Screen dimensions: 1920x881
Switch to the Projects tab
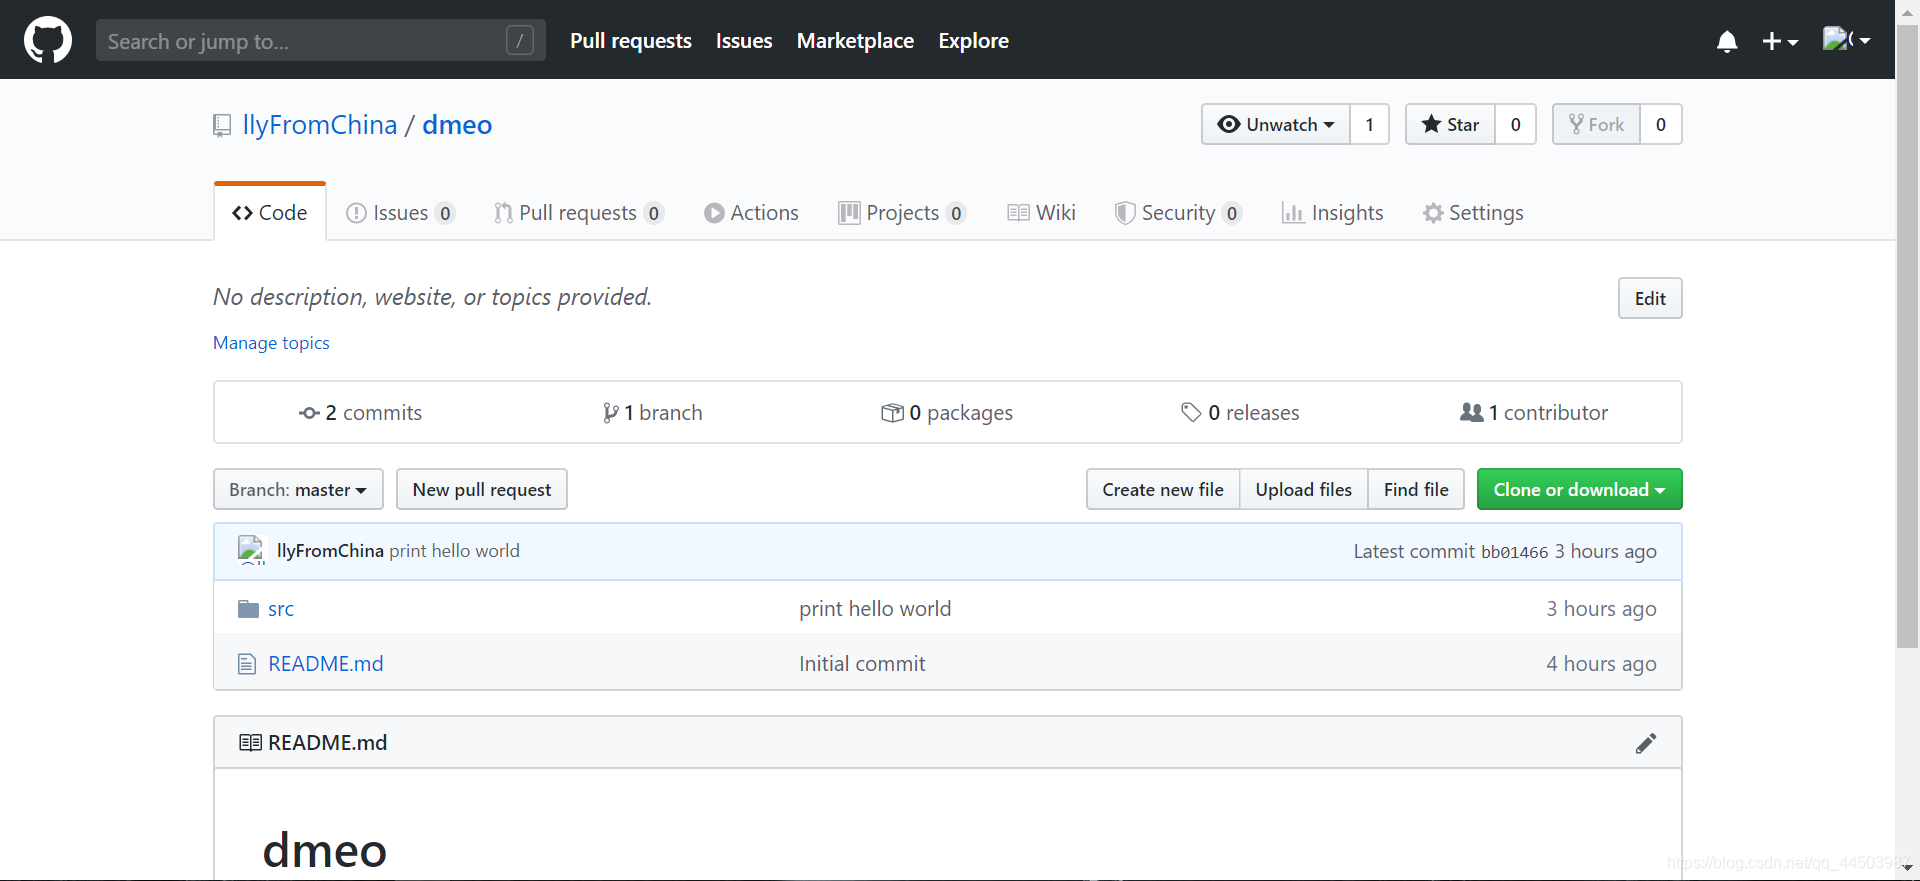(x=902, y=213)
